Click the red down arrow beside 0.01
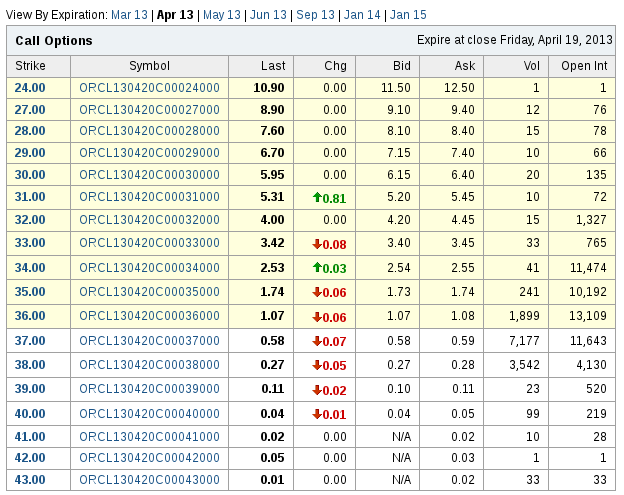The image size is (624, 495). click(317, 414)
